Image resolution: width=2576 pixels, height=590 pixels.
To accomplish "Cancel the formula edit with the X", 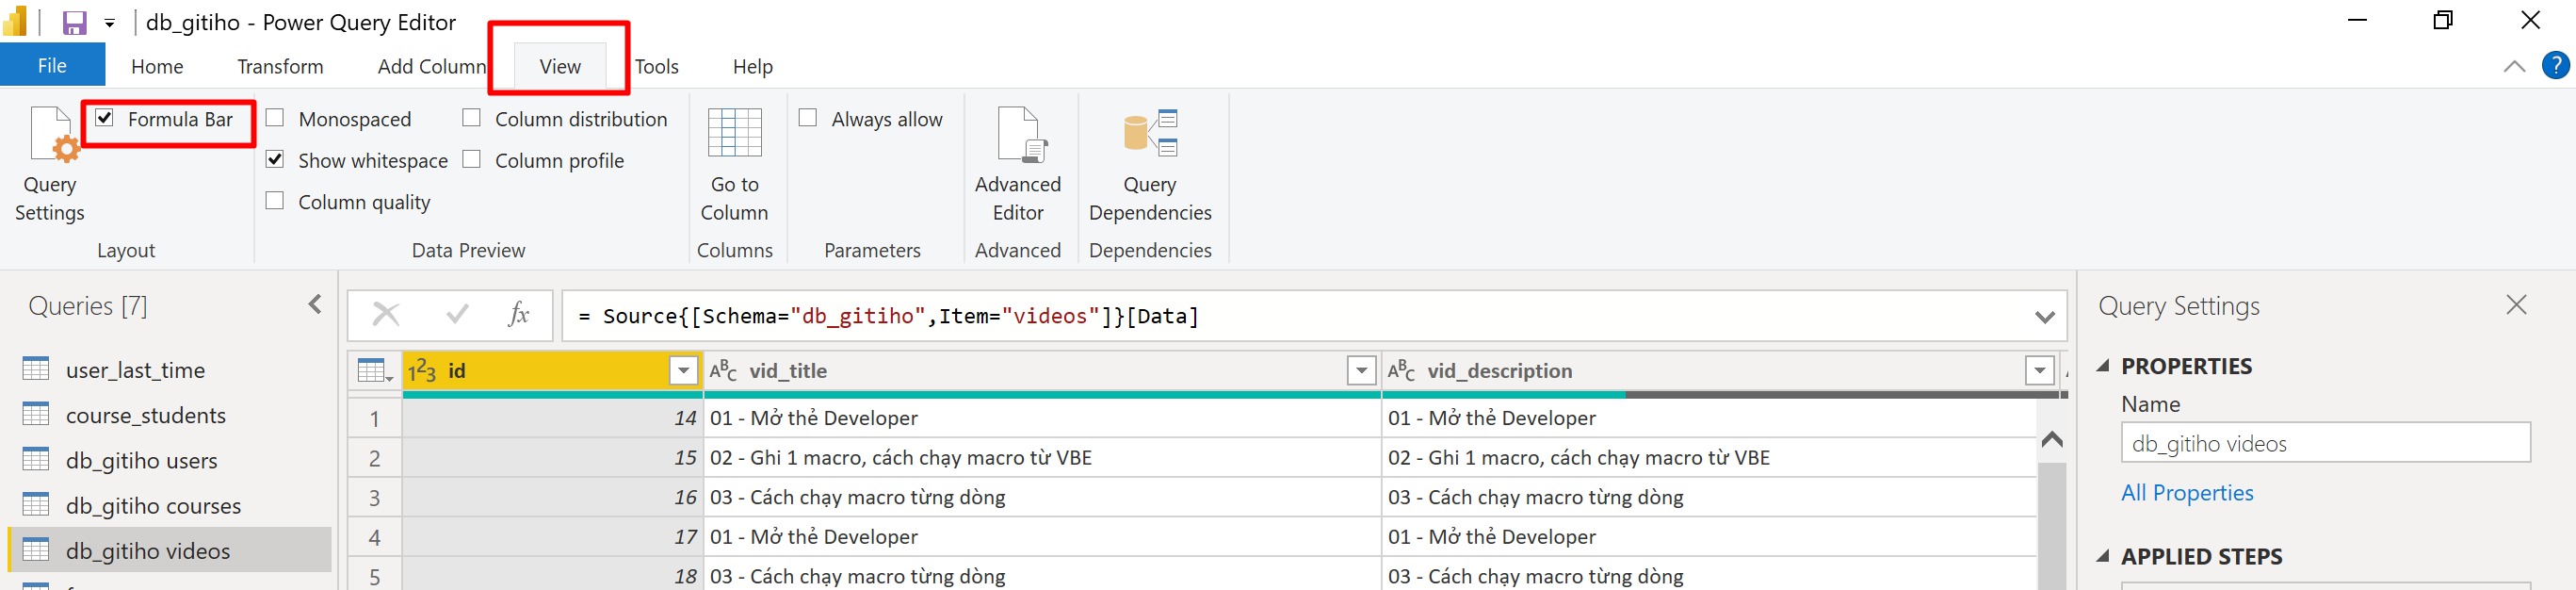I will coord(386,315).
